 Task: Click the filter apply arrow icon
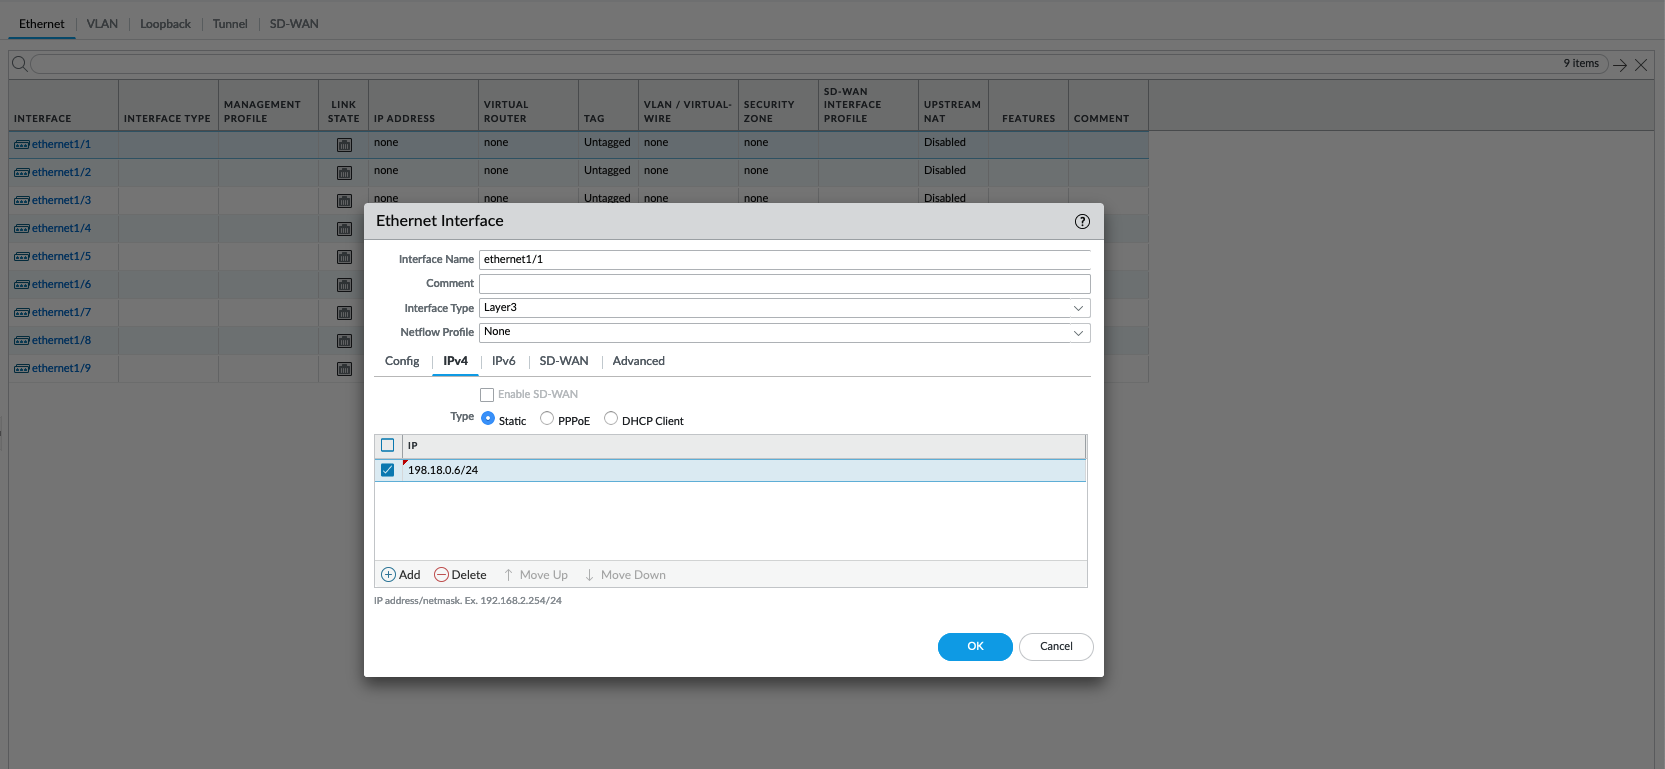(1620, 65)
